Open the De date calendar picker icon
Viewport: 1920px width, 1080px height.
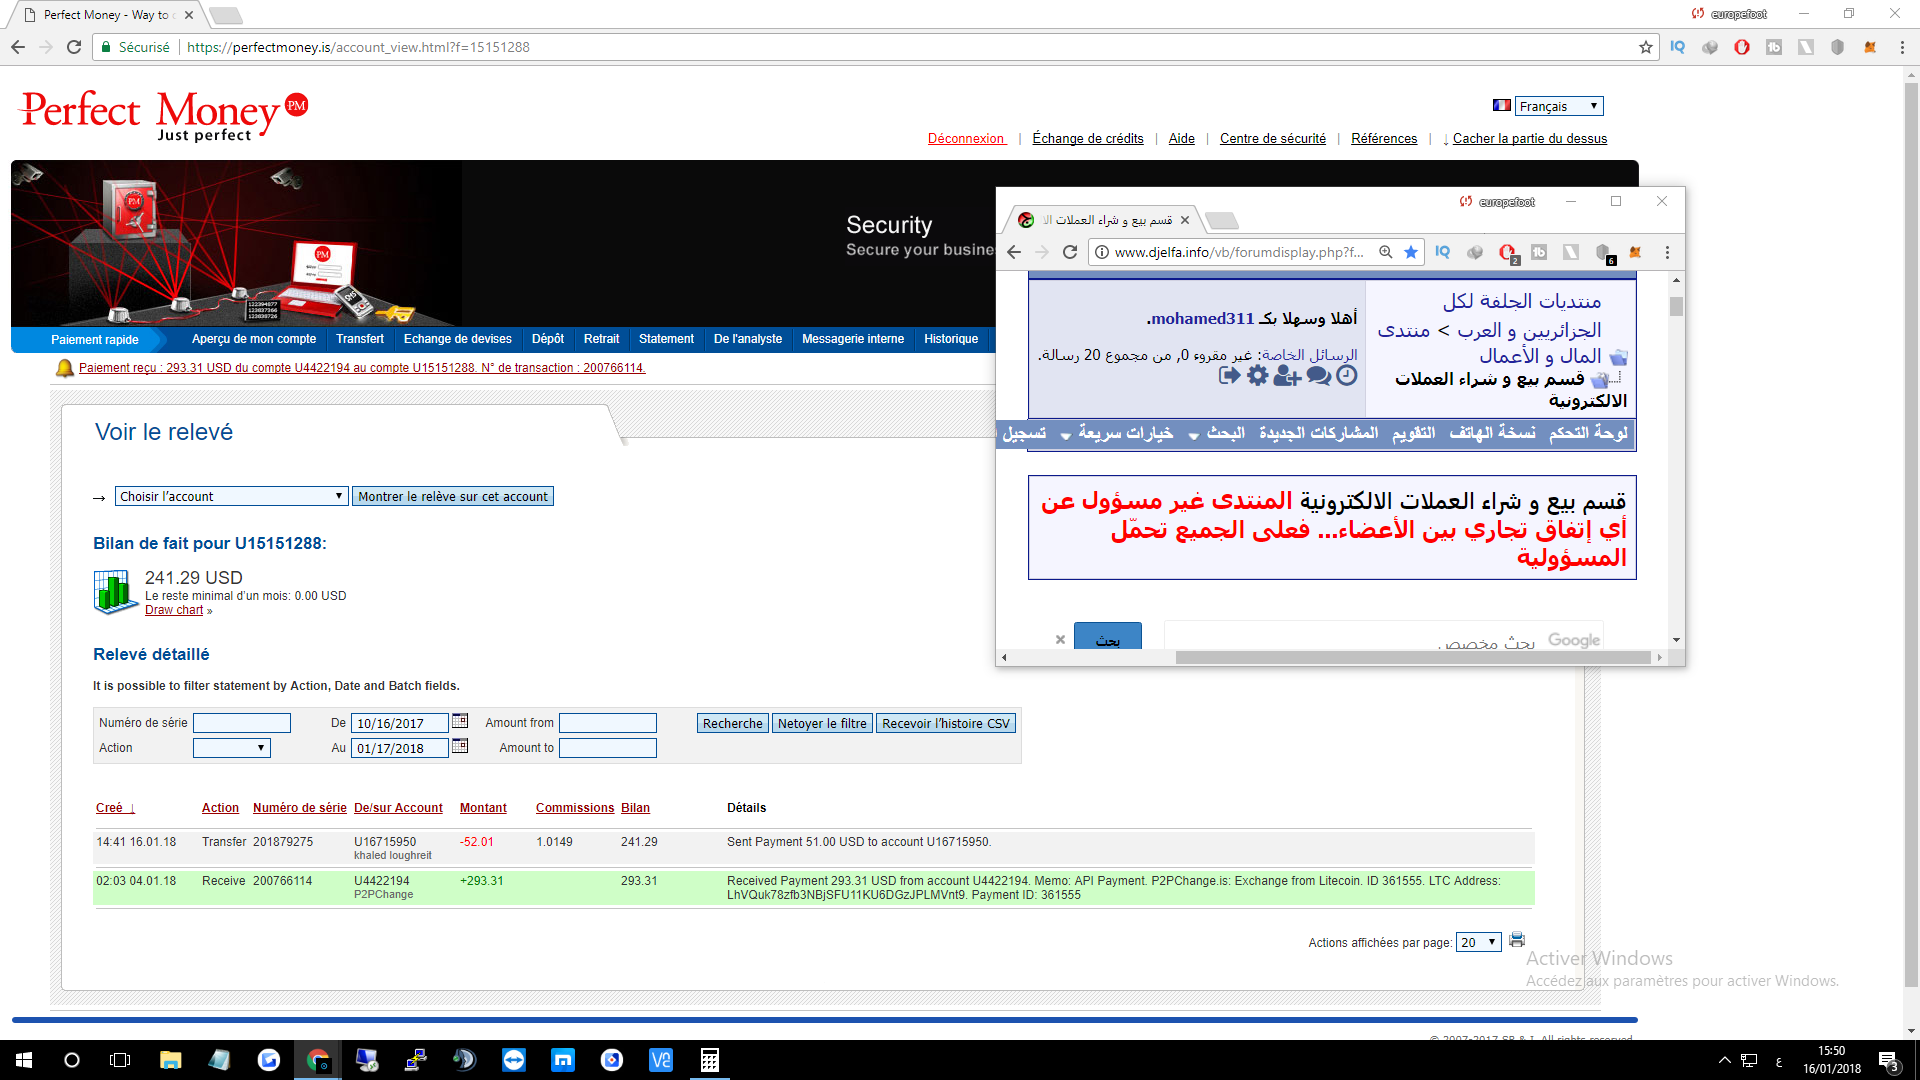[x=460, y=721]
